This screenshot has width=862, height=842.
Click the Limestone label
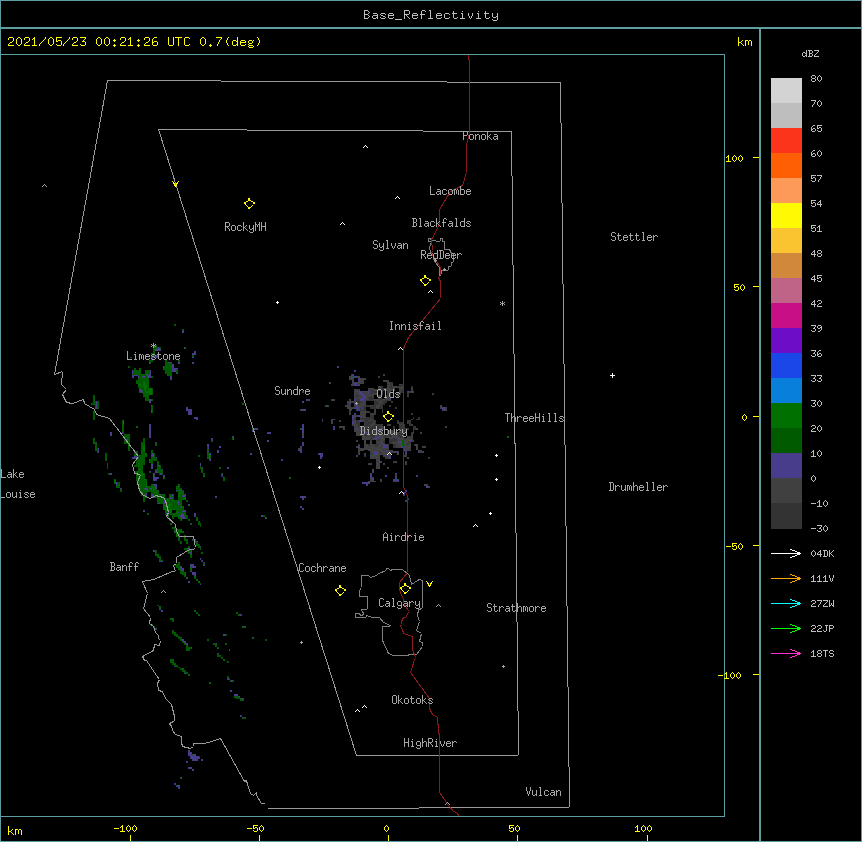(153, 356)
